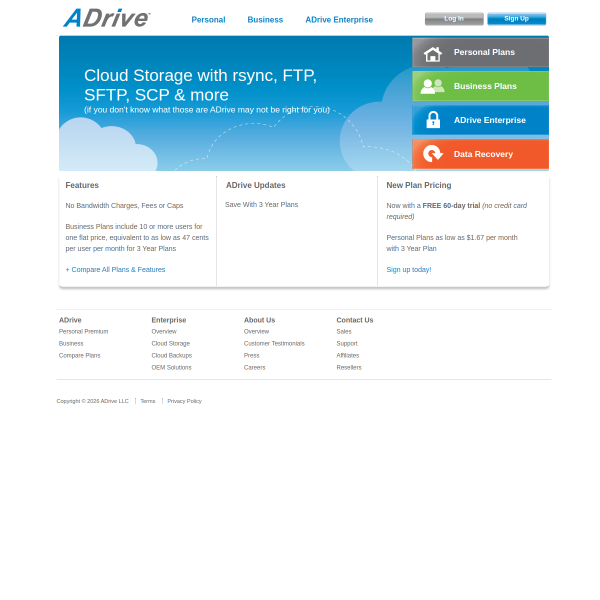Select the ADrive Enterprise banner label
The image size is (600, 600).
pyautogui.click(x=490, y=120)
